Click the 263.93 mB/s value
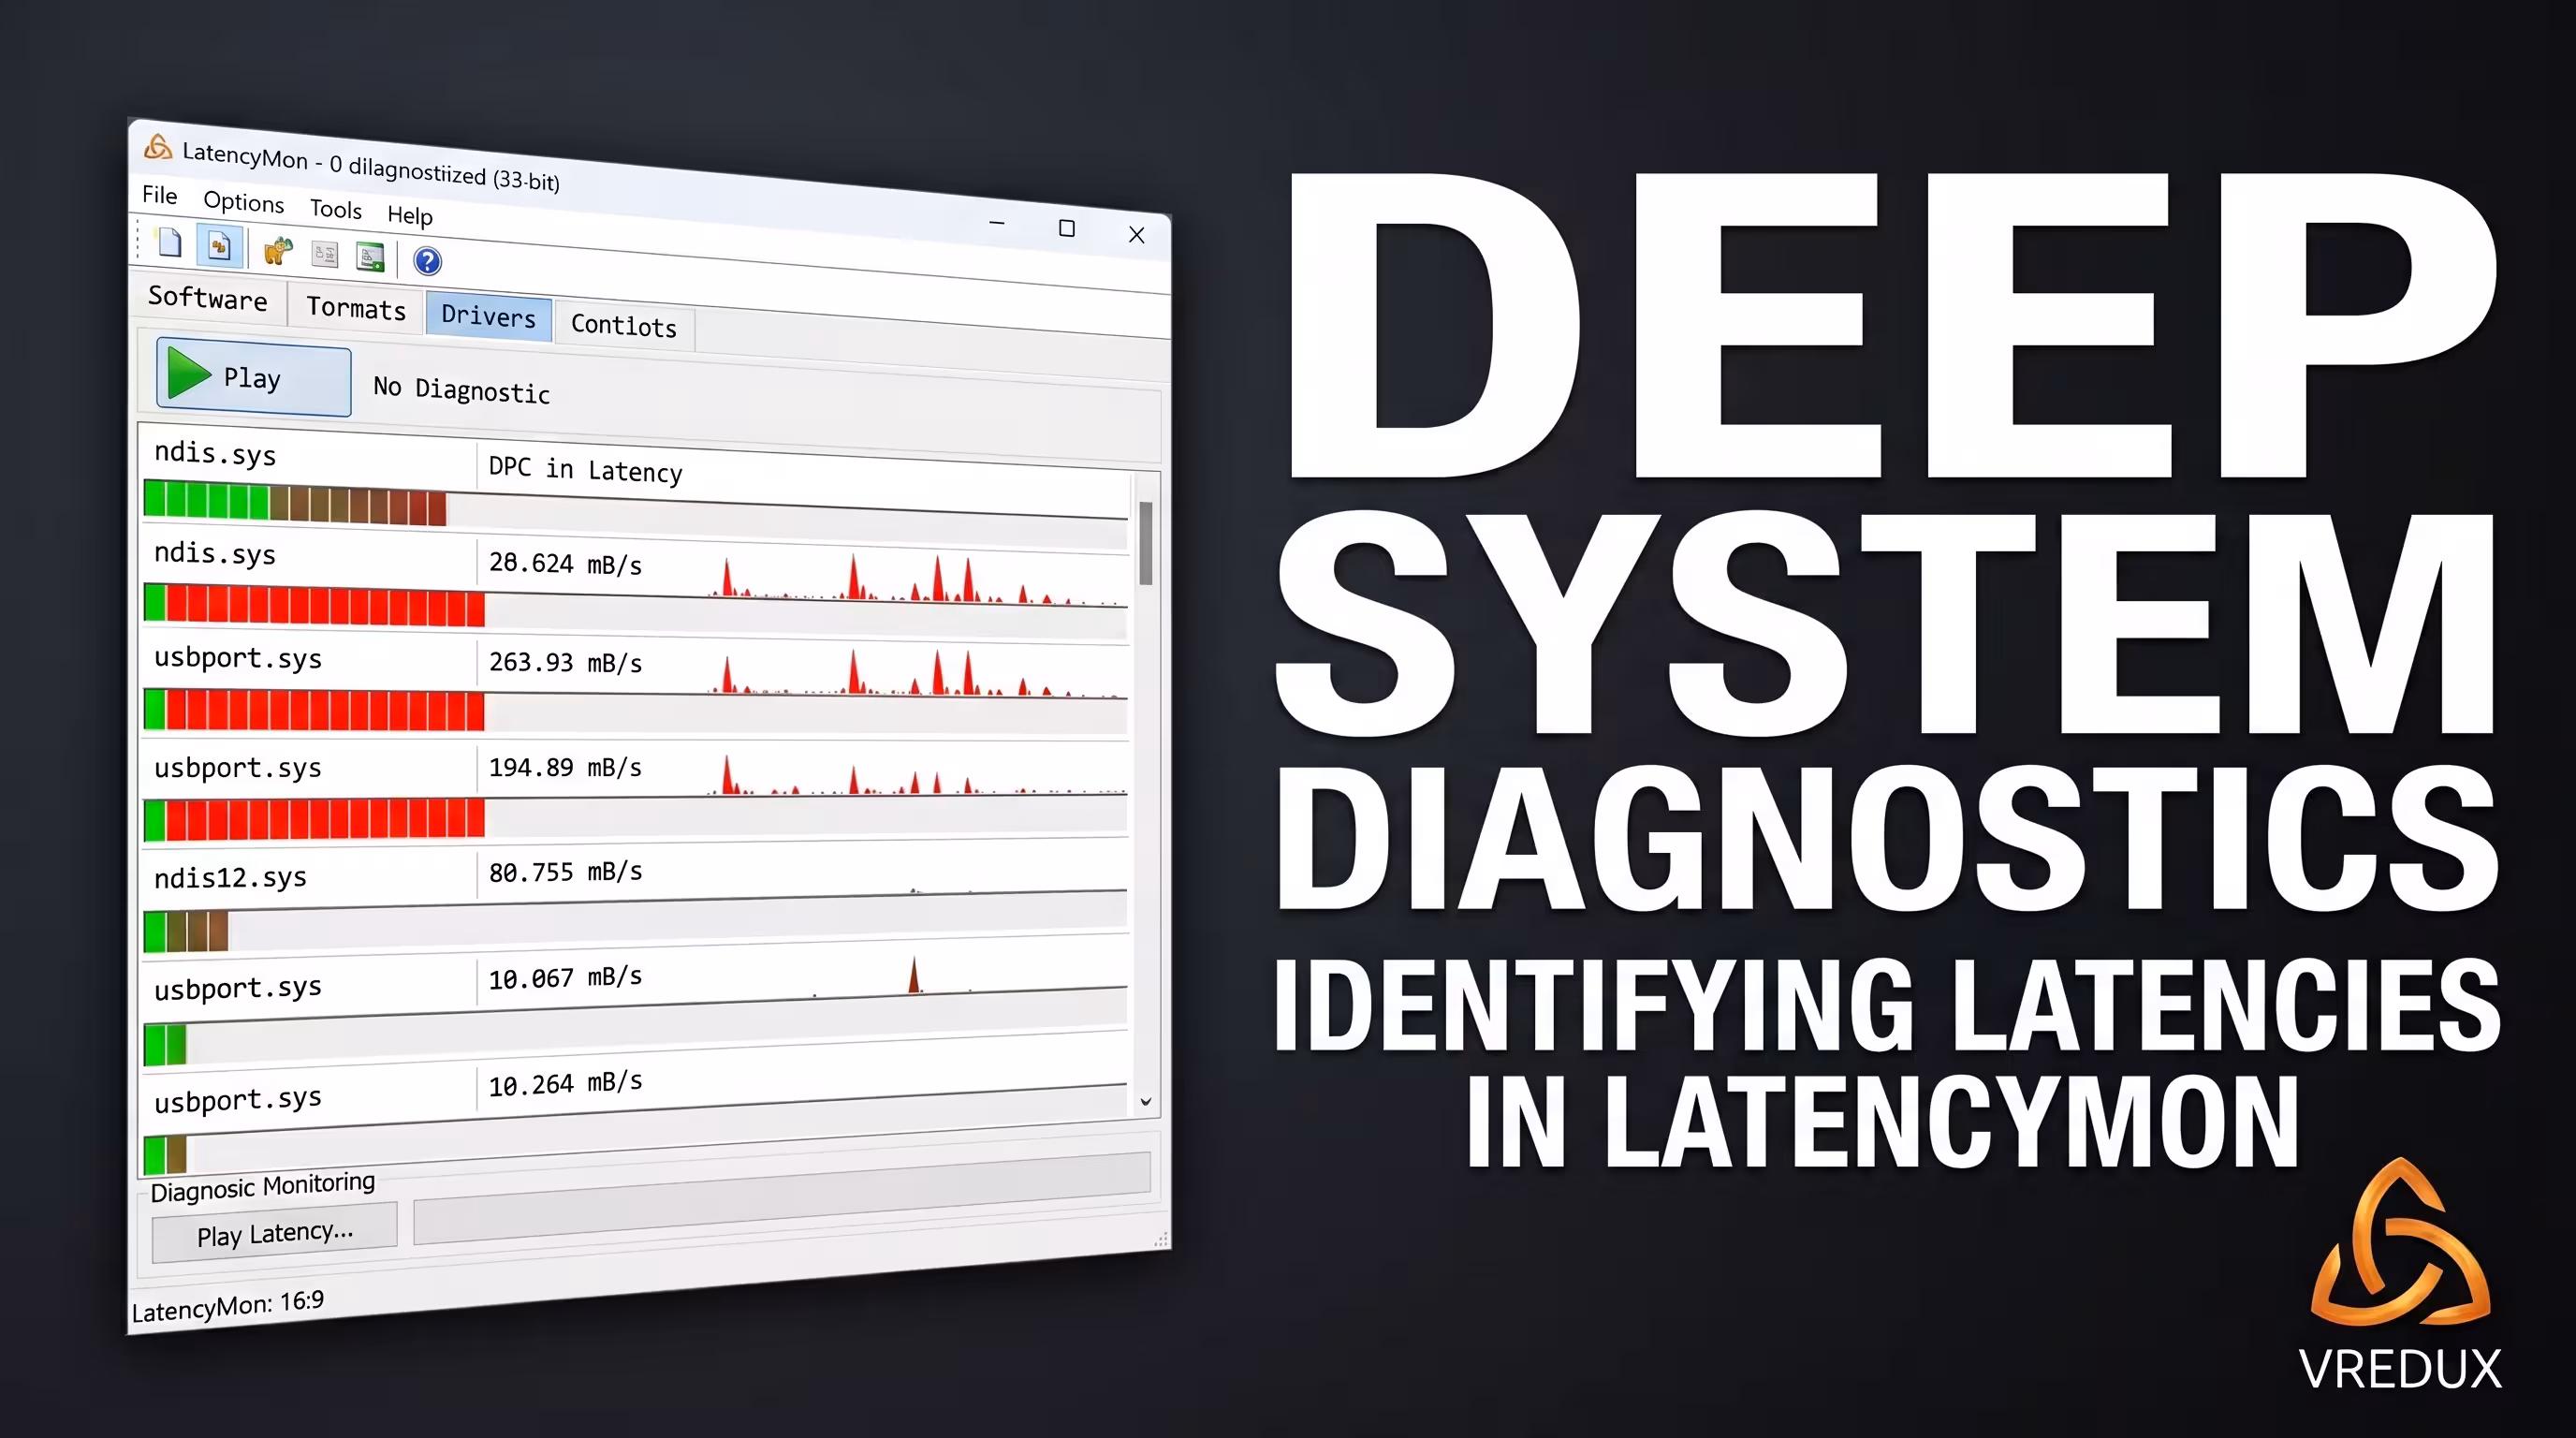This screenshot has height=1438, width=2576. pos(565,663)
